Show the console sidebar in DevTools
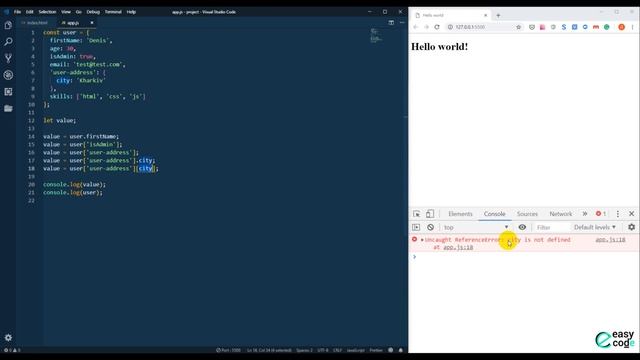 coord(416,227)
